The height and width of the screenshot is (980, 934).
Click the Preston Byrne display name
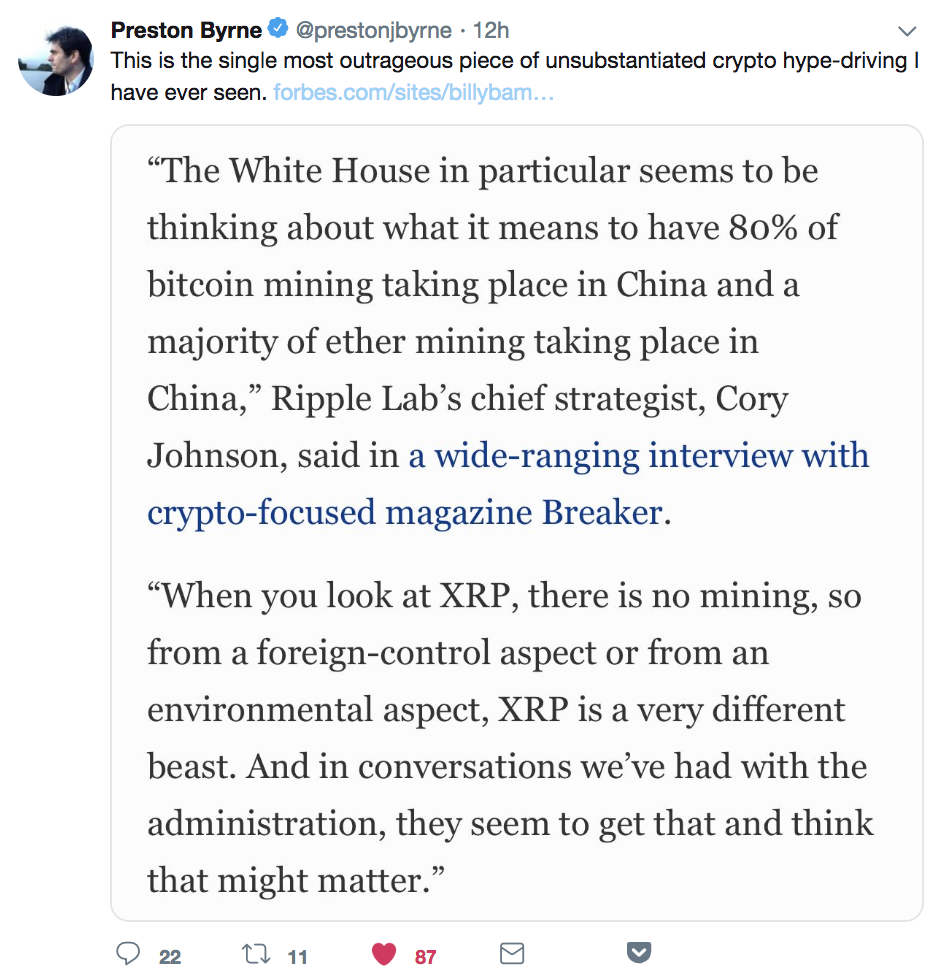point(186,30)
